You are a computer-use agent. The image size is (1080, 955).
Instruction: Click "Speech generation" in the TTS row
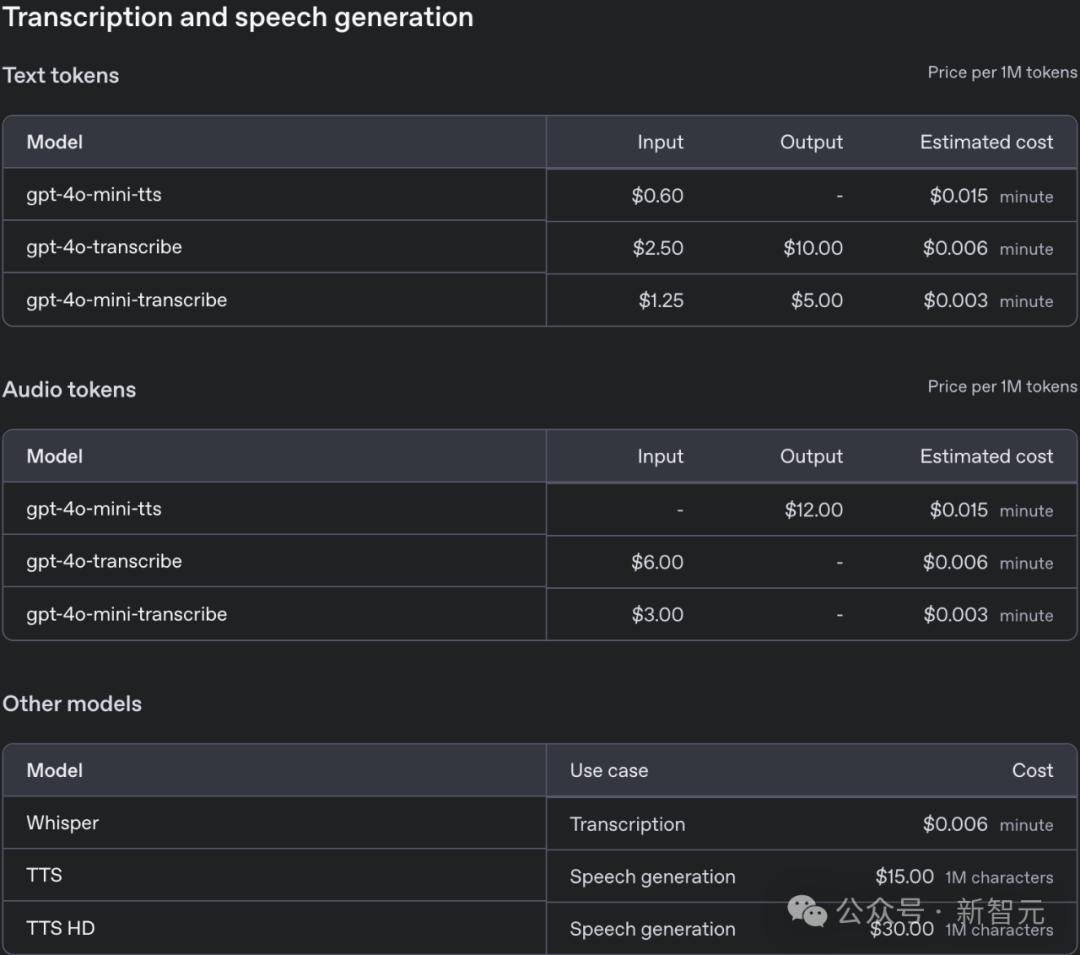tap(652, 877)
